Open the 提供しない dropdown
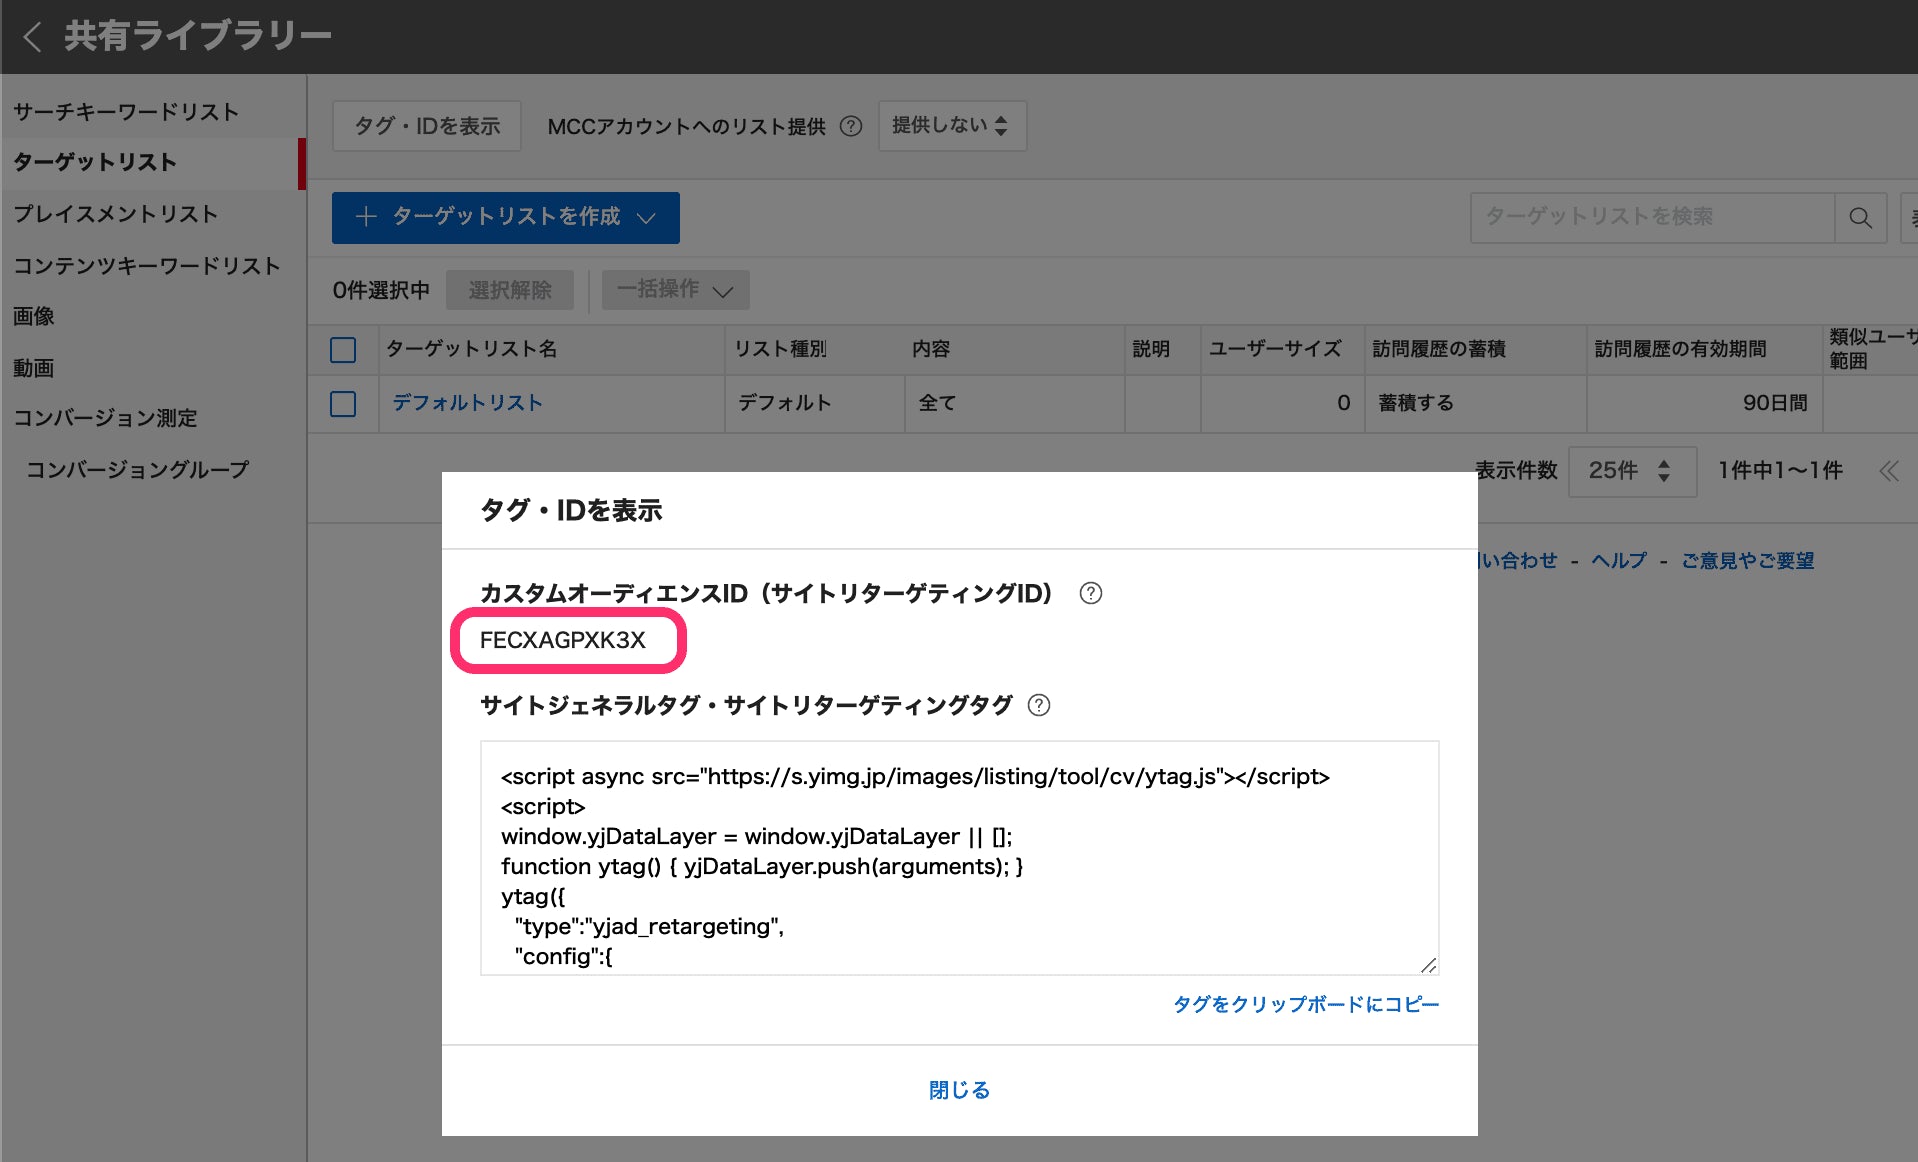Image resolution: width=1918 pixels, height=1162 pixels. [x=952, y=126]
